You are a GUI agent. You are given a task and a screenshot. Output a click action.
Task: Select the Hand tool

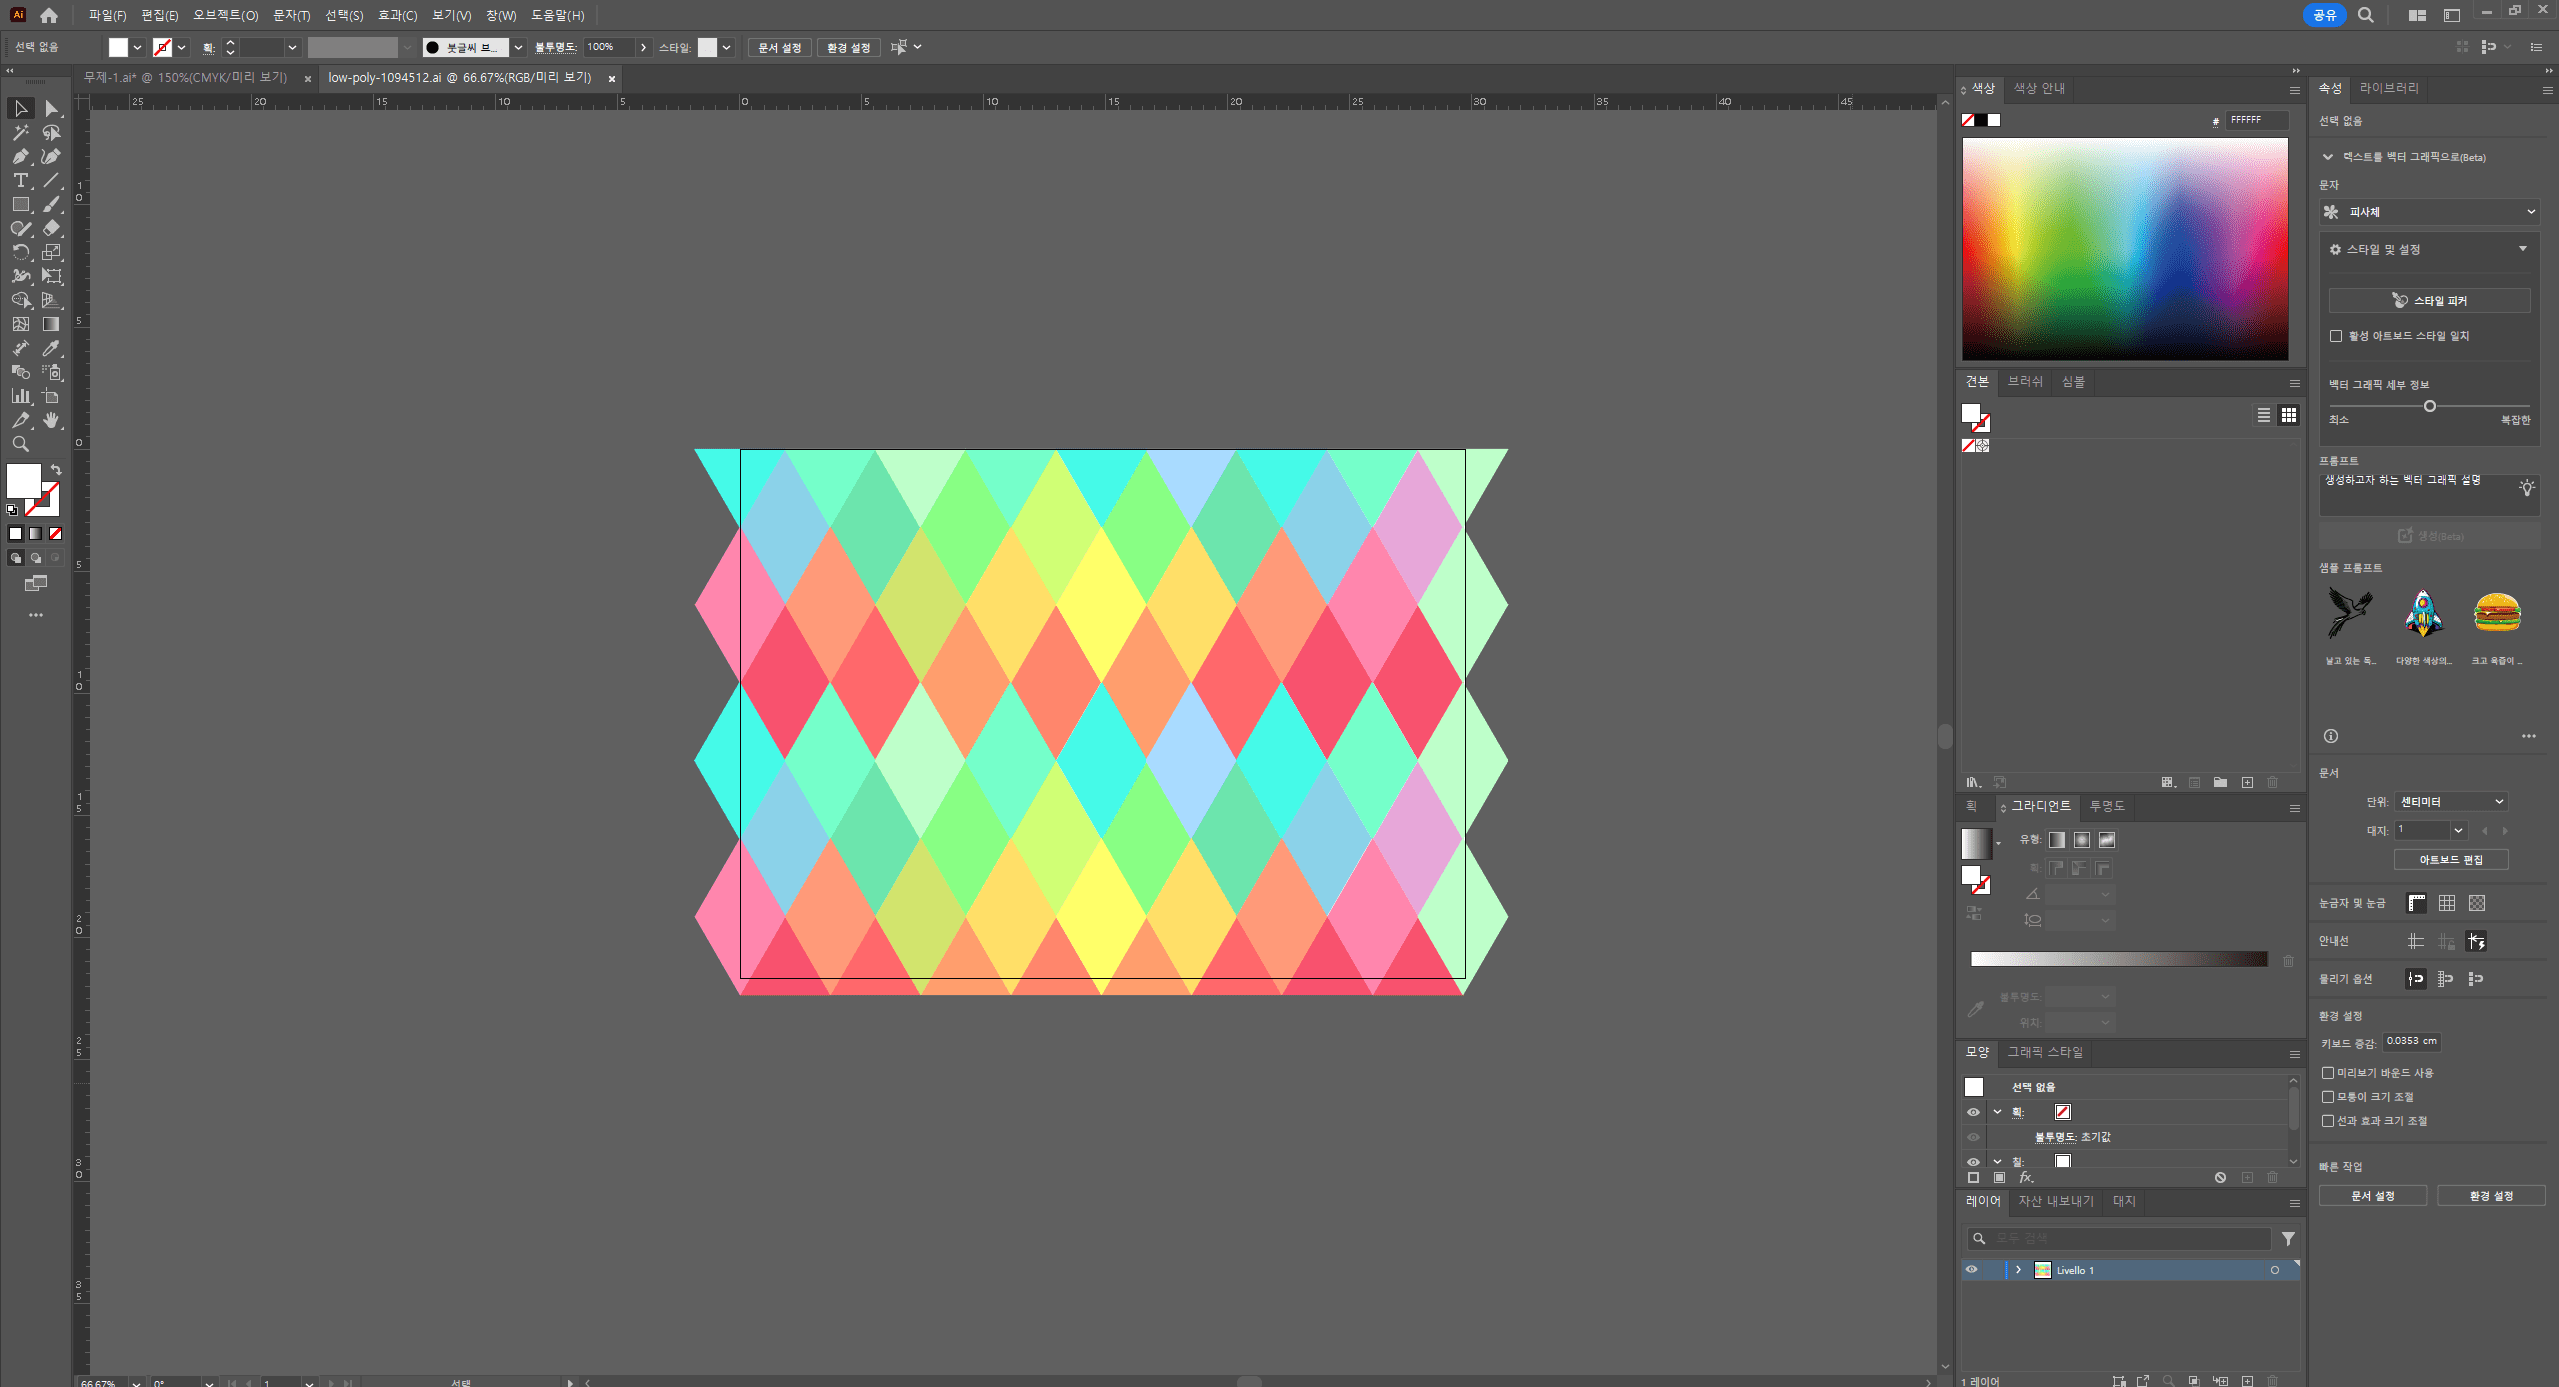[51, 420]
